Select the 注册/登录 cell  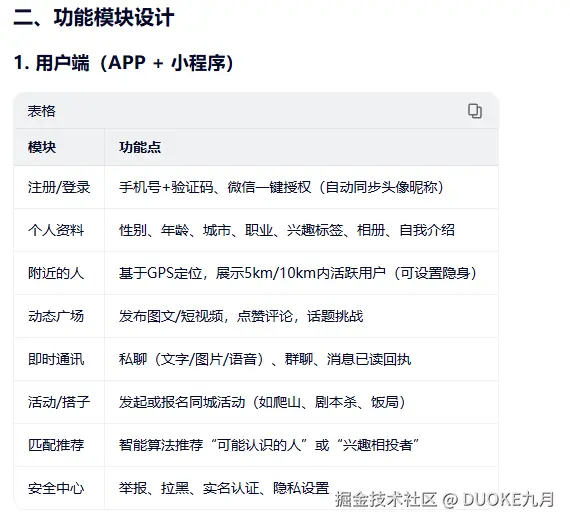pos(59,188)
